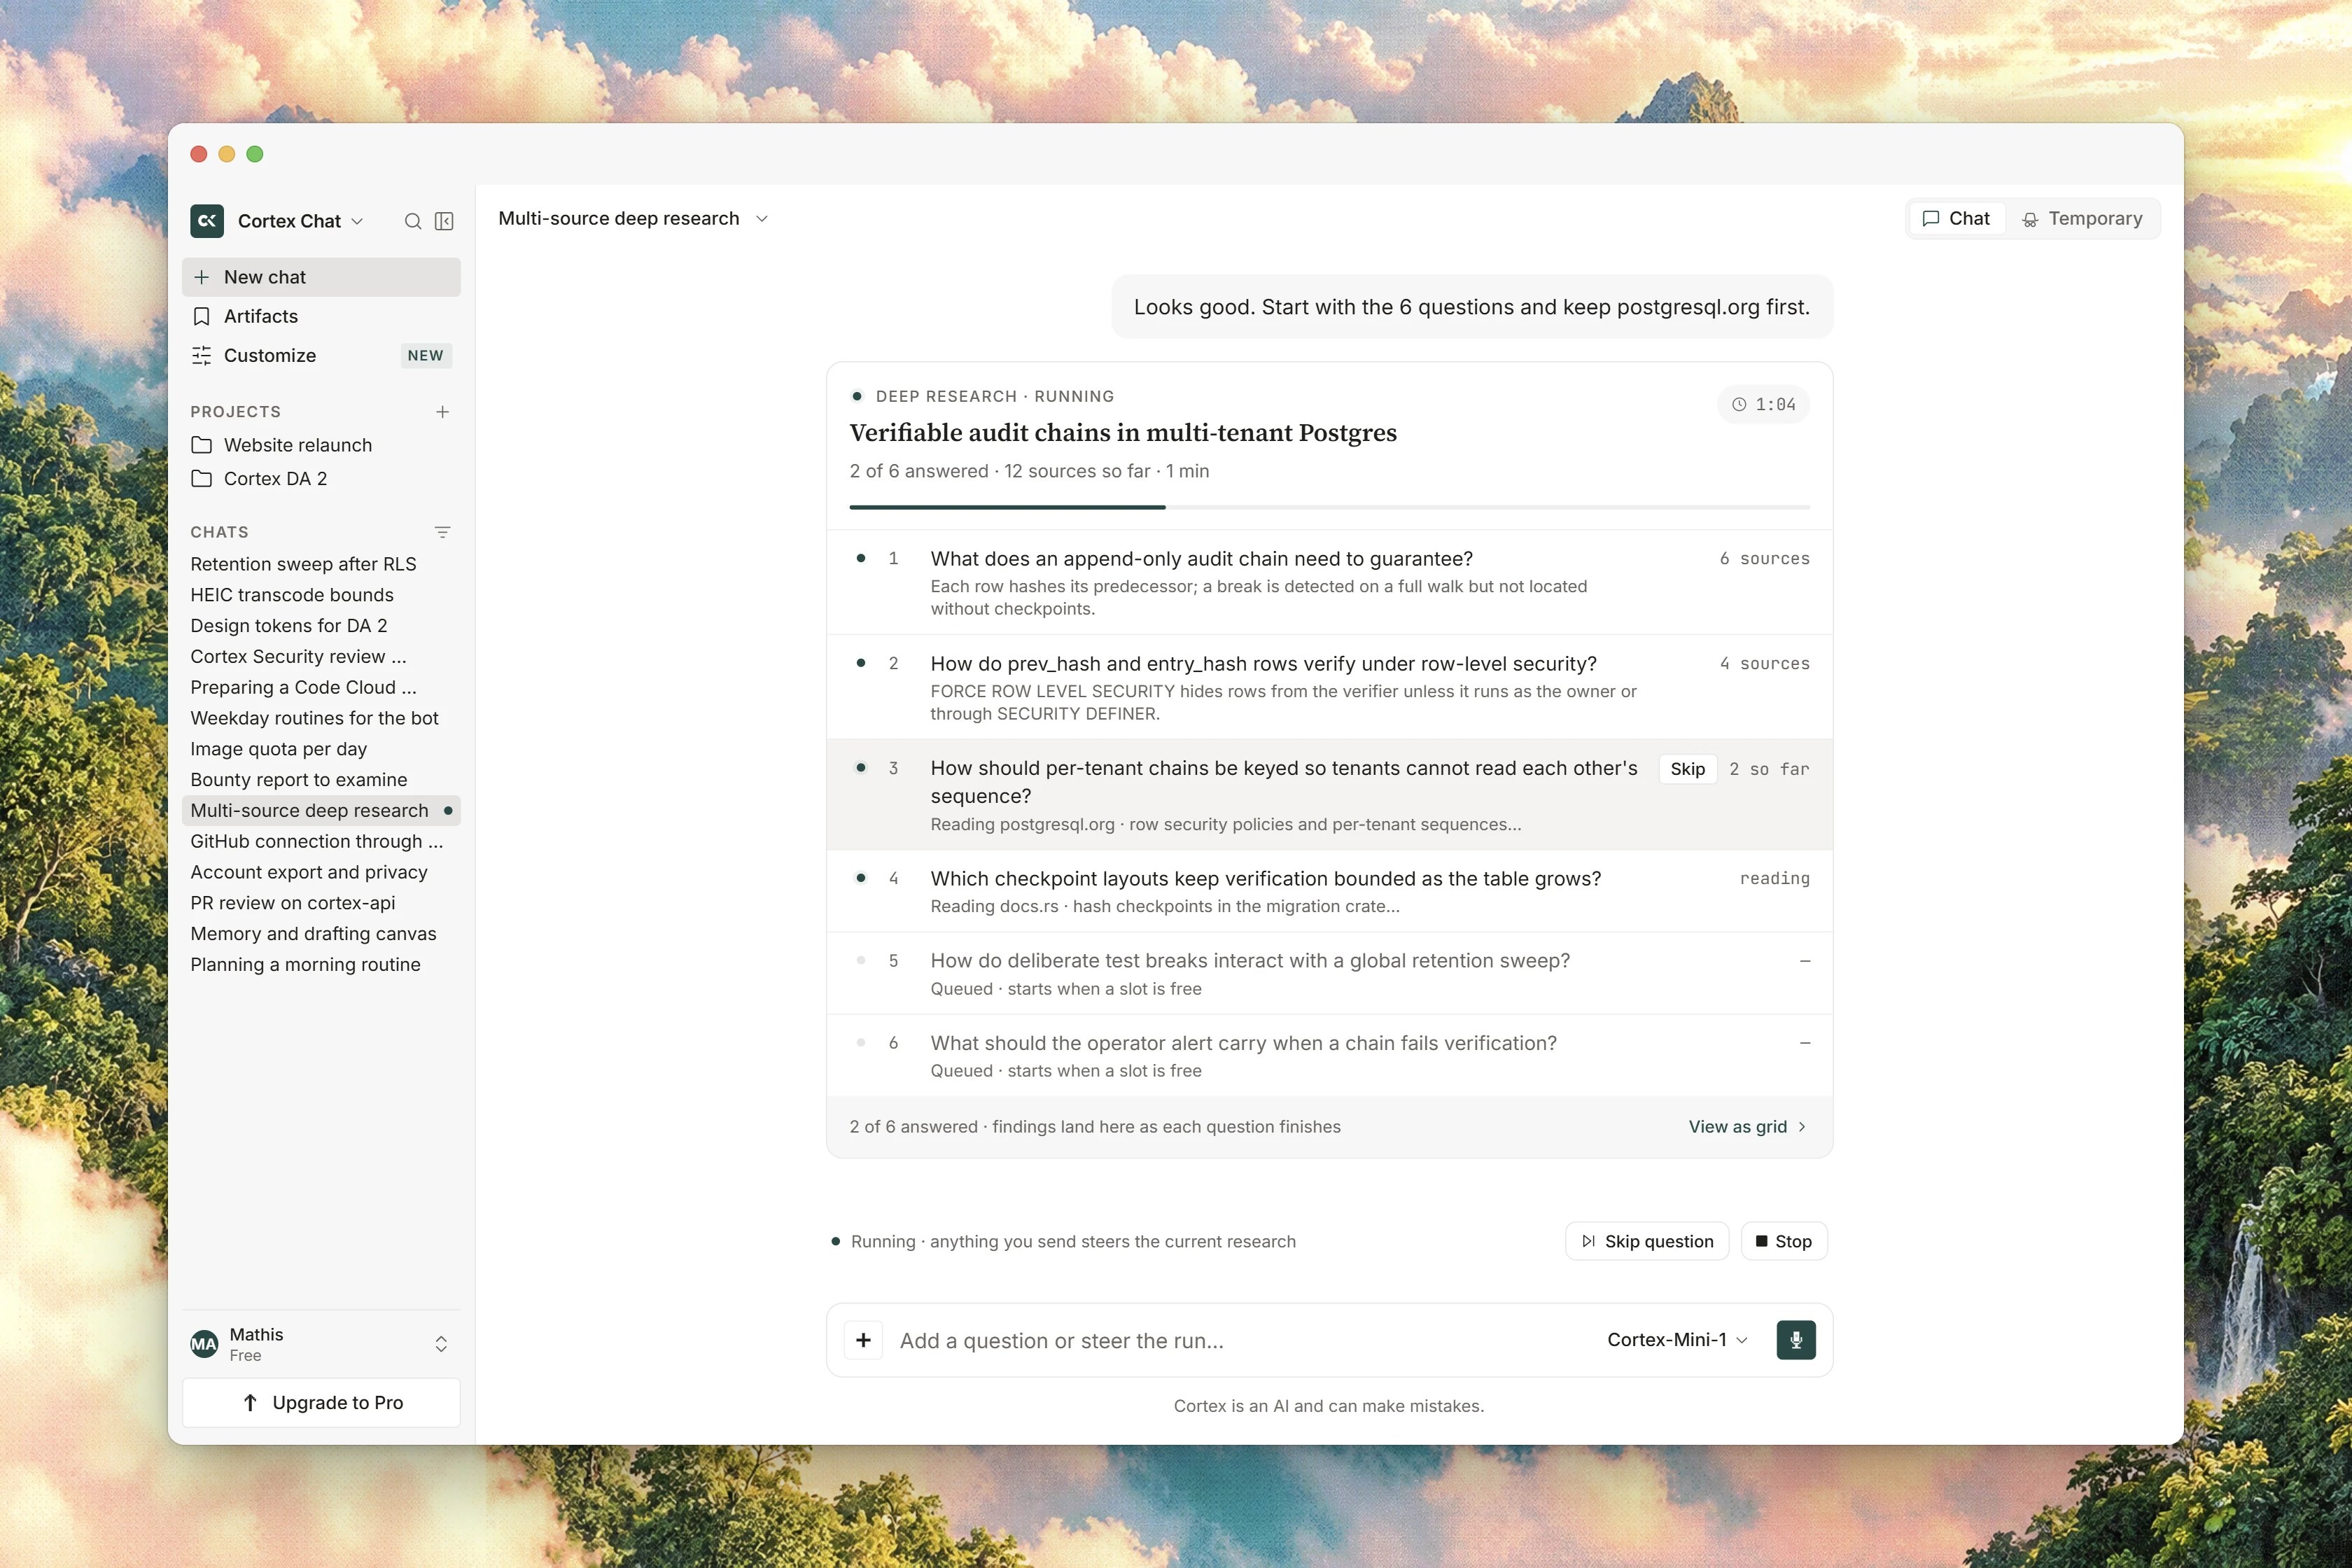Open the Weekday routines for the bot chat
The image size is (2352, 1568).
pos(321,718)
